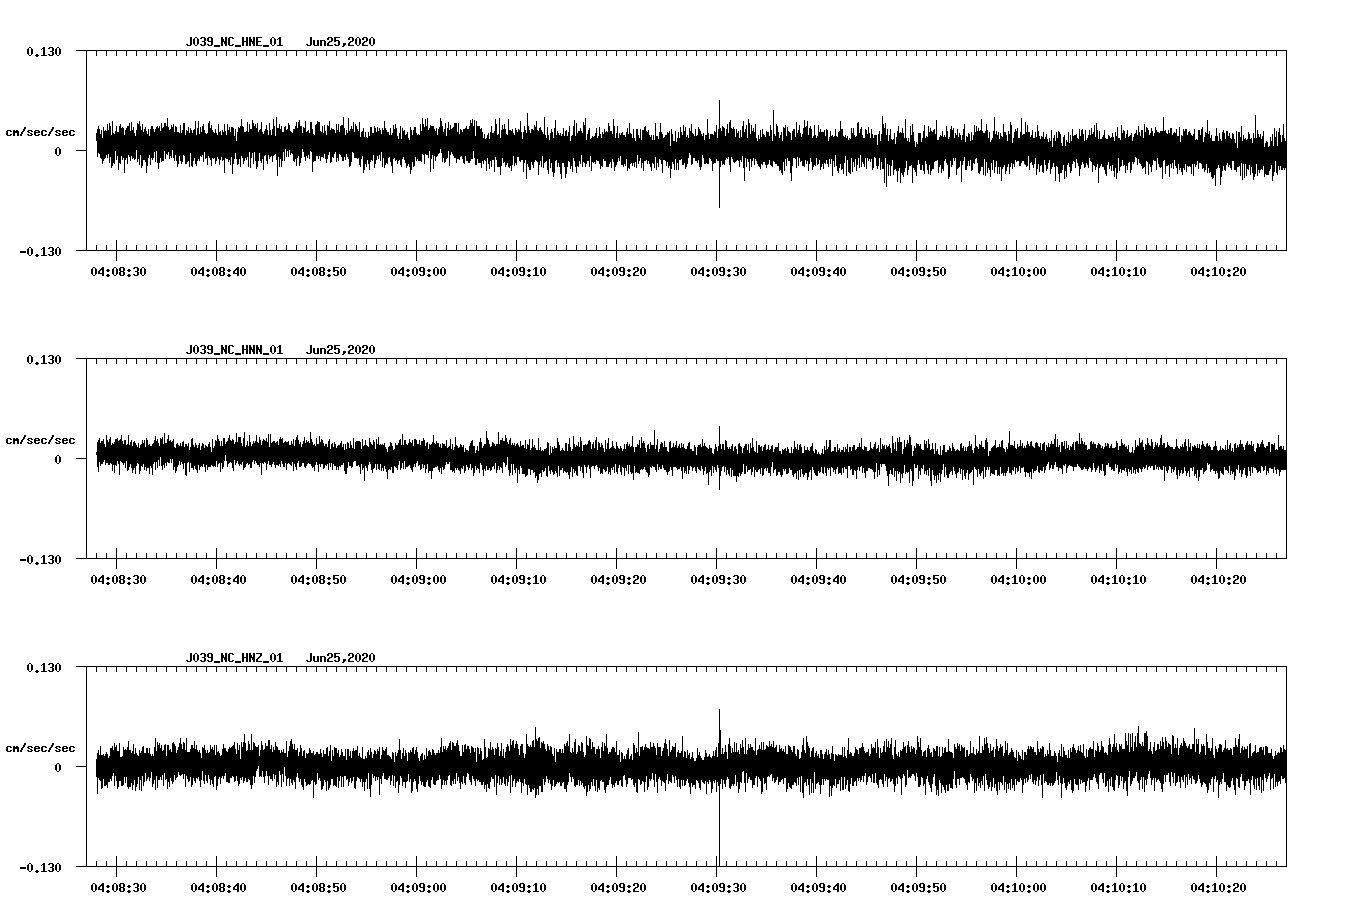Click the cm/sec/sec unit label of HNE plot
Image resolution: width=1358 pixels, height=924 pixels.
(40, 132)
